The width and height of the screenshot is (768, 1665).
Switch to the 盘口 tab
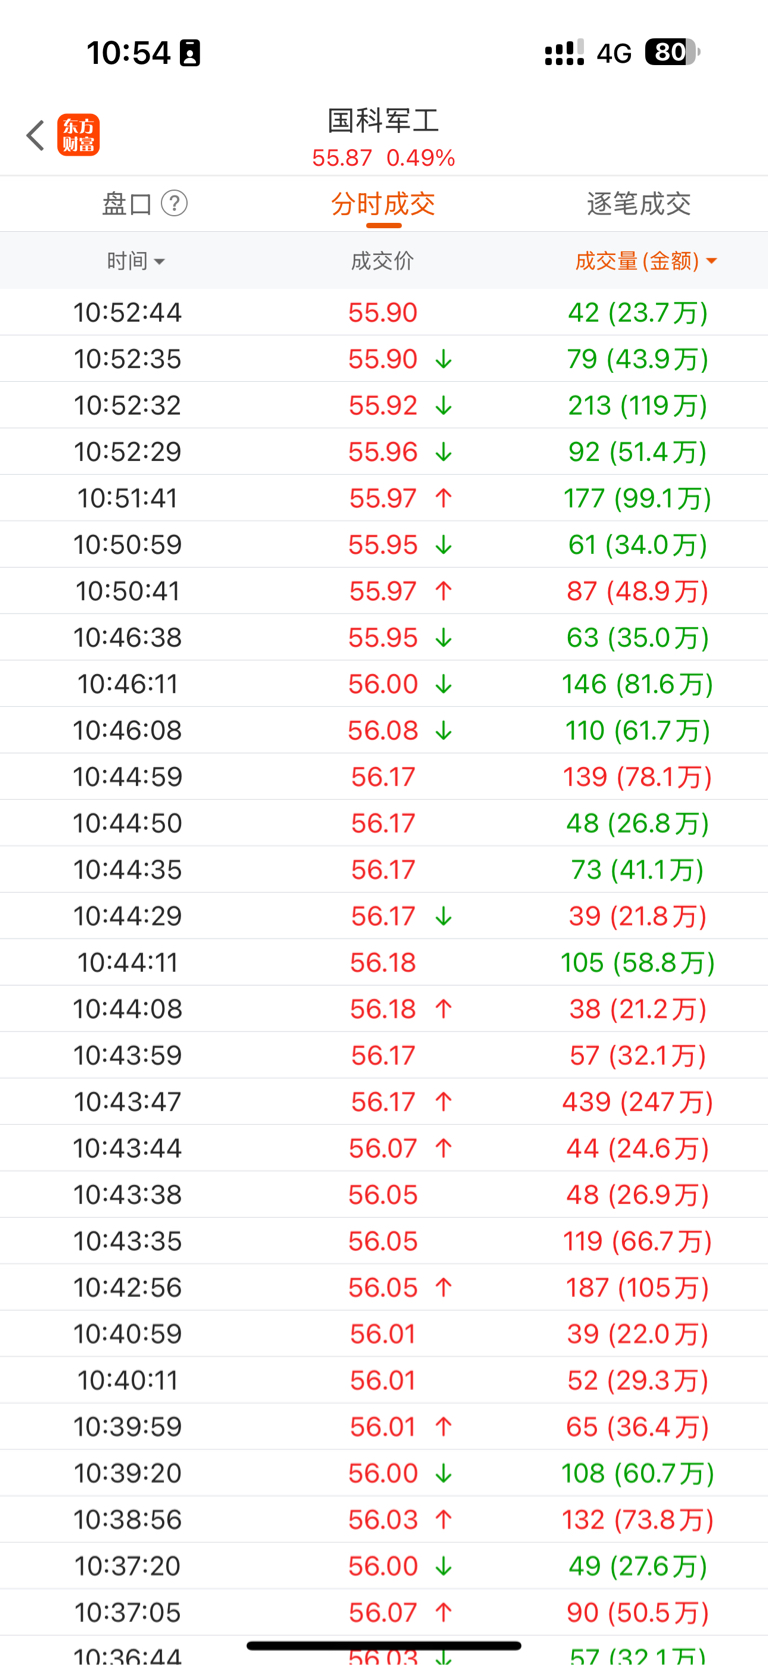click(x=127, y=204)
